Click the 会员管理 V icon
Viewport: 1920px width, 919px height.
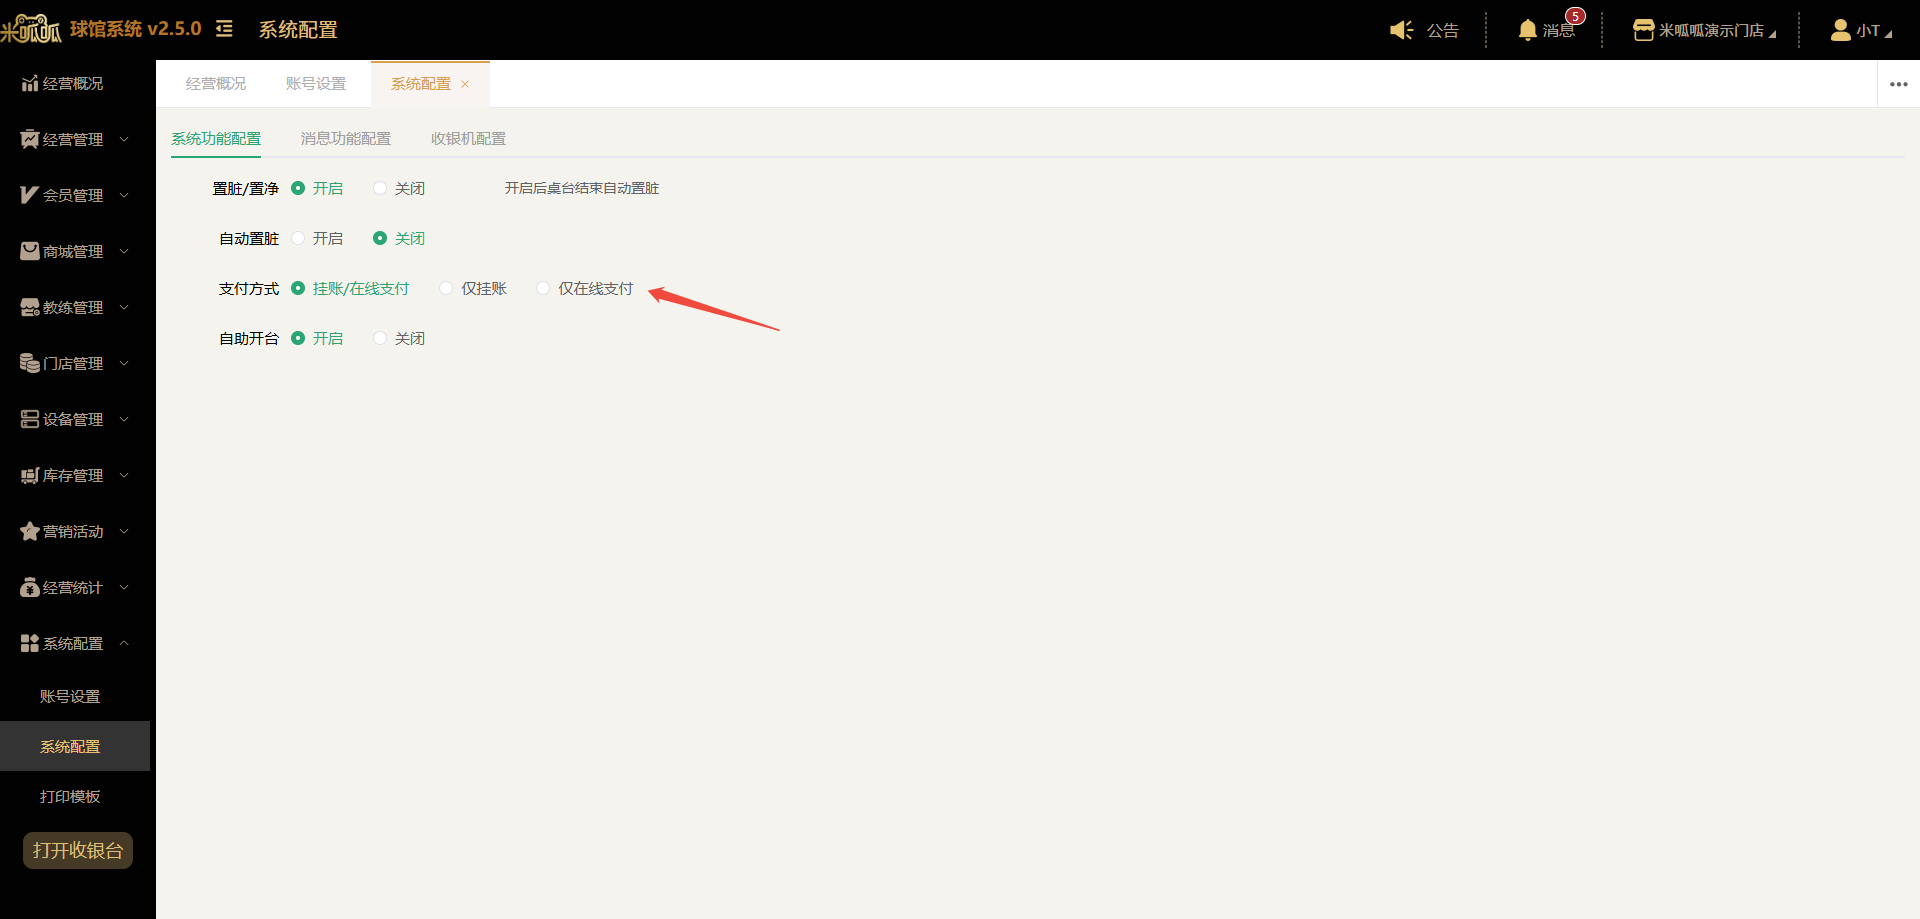pyautogui.click(x=29, y=195)
